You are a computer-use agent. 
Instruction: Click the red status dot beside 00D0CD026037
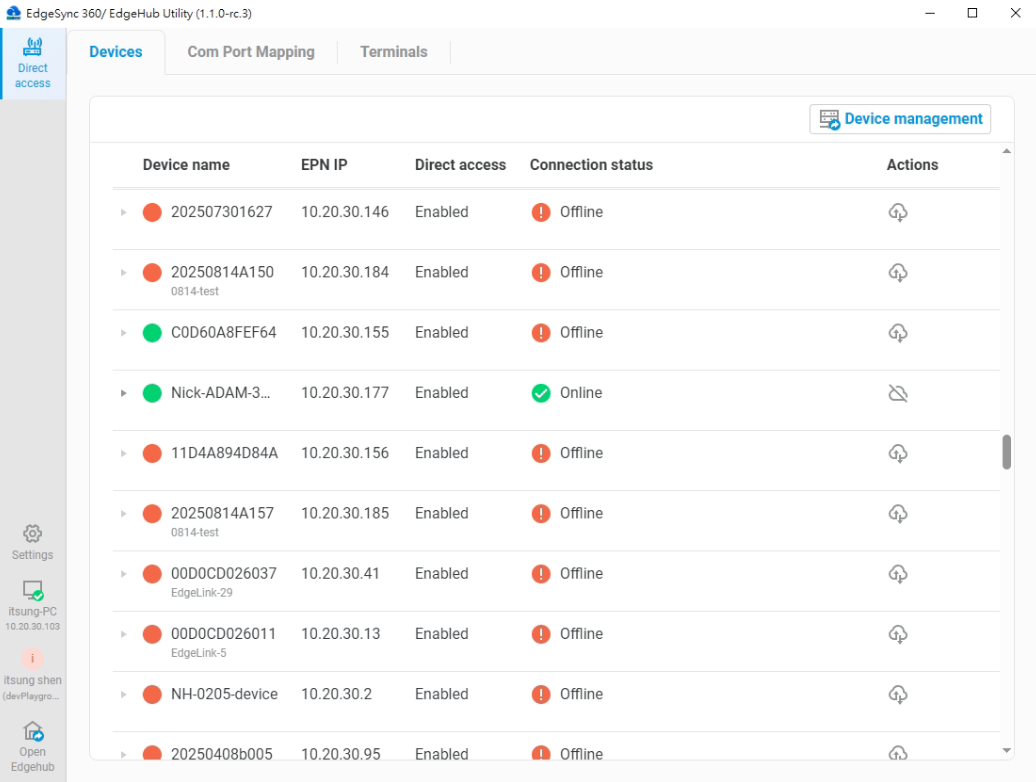point(152,573)
